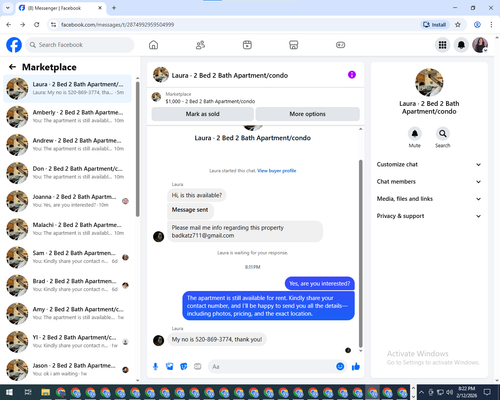Go back from the Marketplace chat list
This screenshot has width=500, height=400.
point(12,67)
